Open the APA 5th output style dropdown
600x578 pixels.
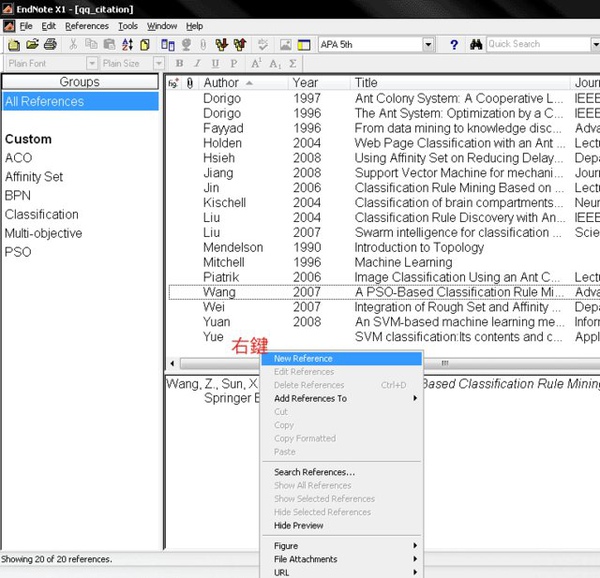429,45
